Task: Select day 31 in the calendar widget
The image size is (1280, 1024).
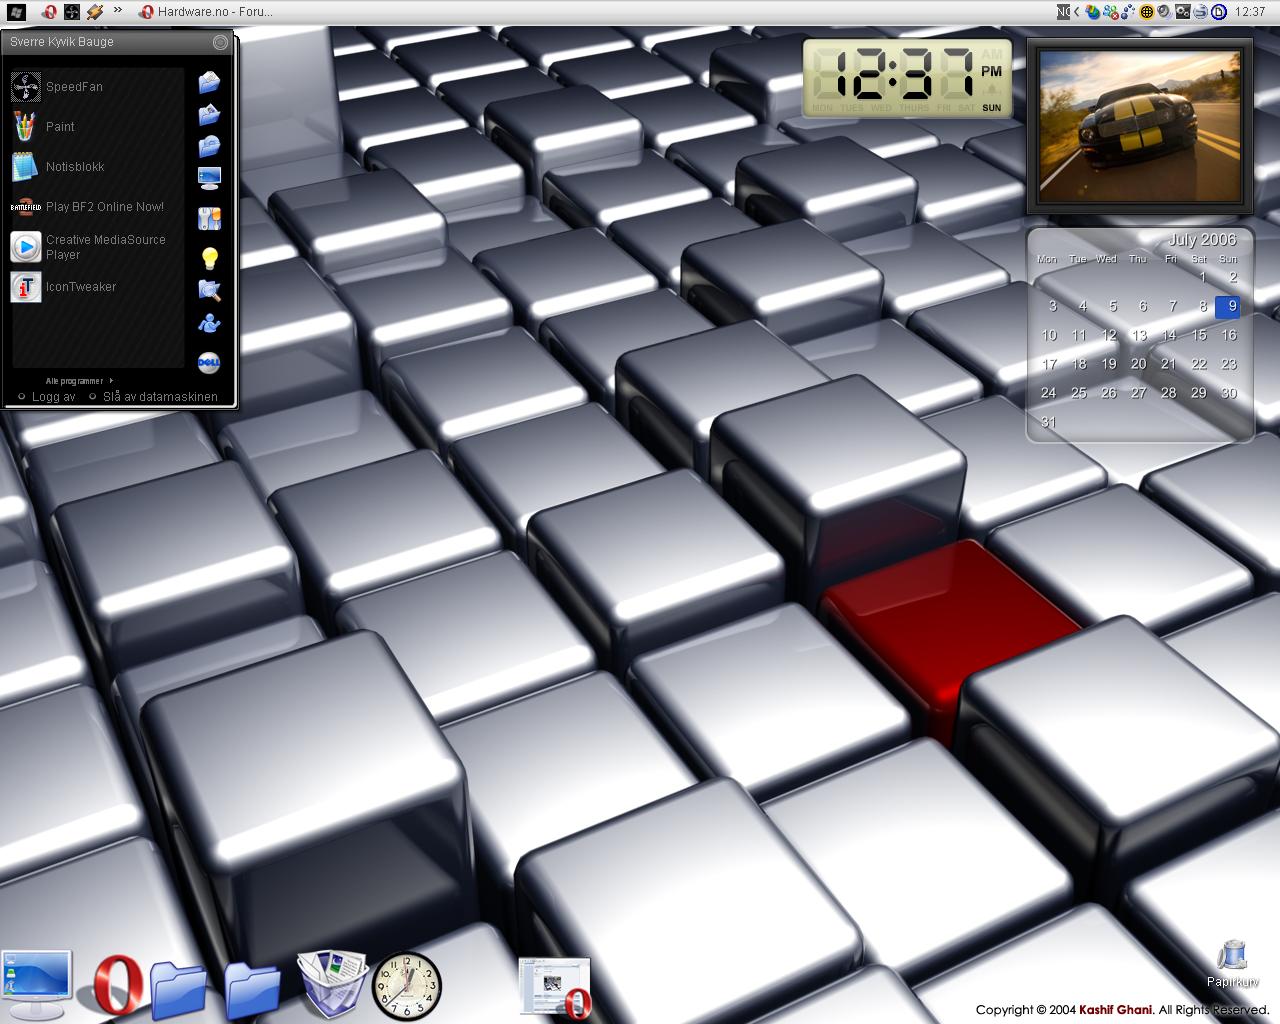Action: 1048,422
